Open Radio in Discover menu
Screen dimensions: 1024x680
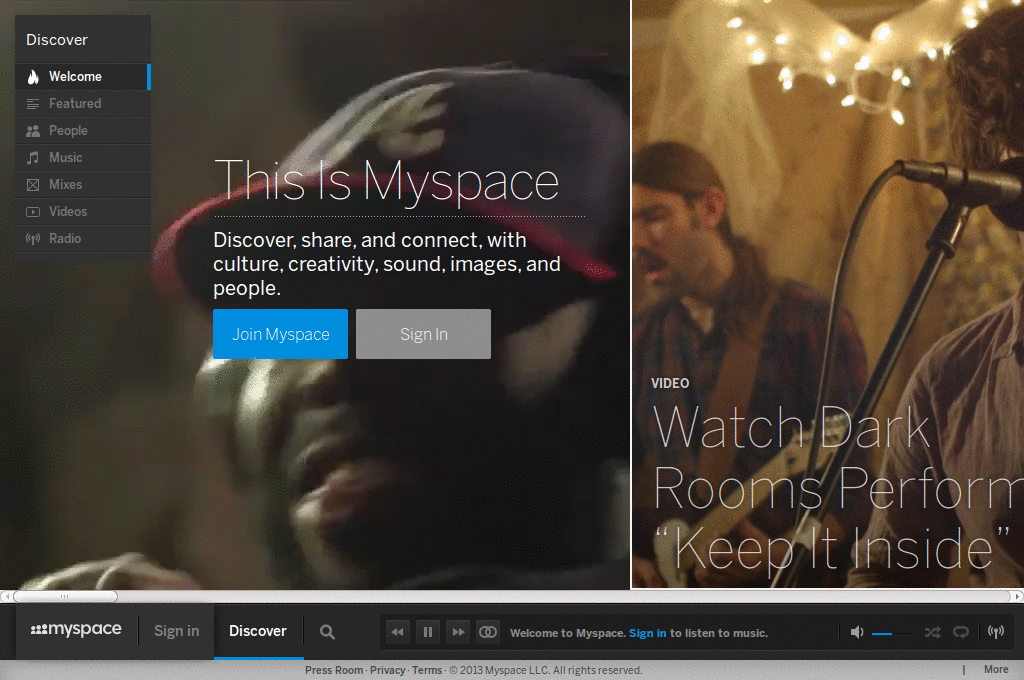[x=83, y=238]
